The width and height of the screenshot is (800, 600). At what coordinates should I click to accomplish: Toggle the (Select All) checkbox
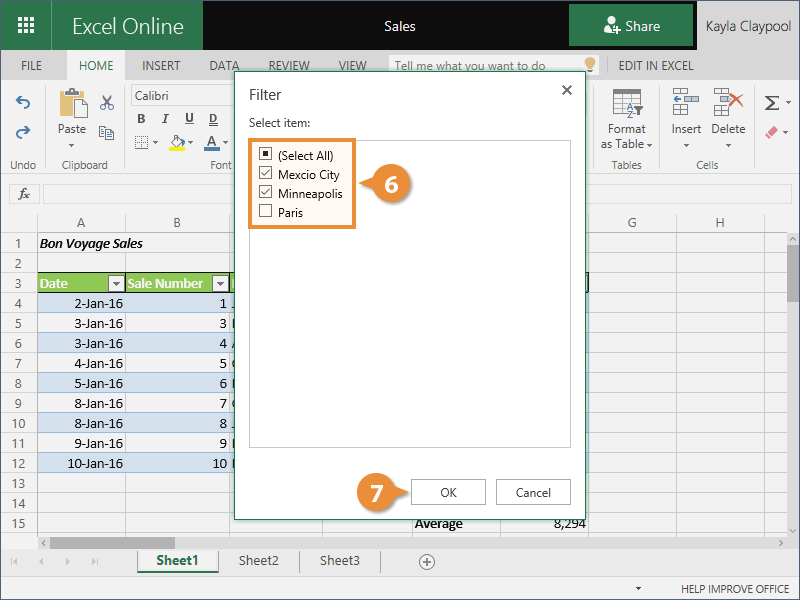pos(265,155)
